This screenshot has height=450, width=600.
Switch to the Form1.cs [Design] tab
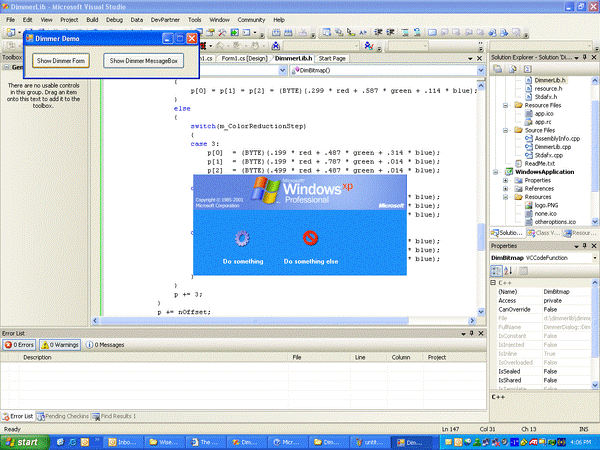coord(244,59)
